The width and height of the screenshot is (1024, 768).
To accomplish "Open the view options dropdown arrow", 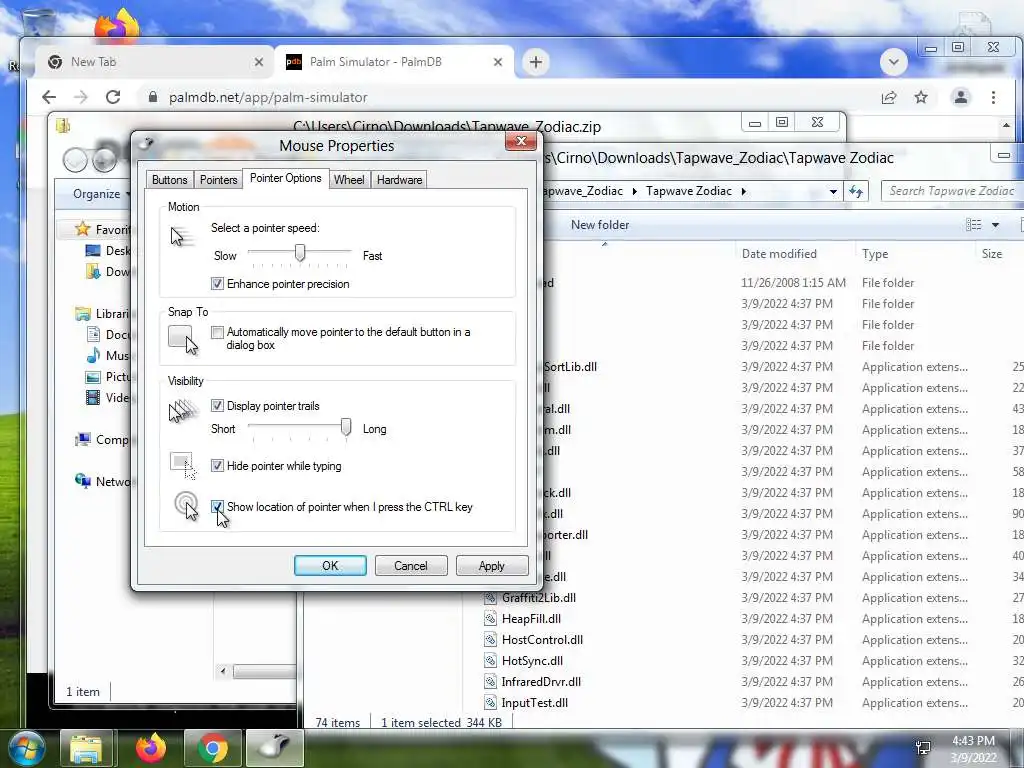I will 995,225.
